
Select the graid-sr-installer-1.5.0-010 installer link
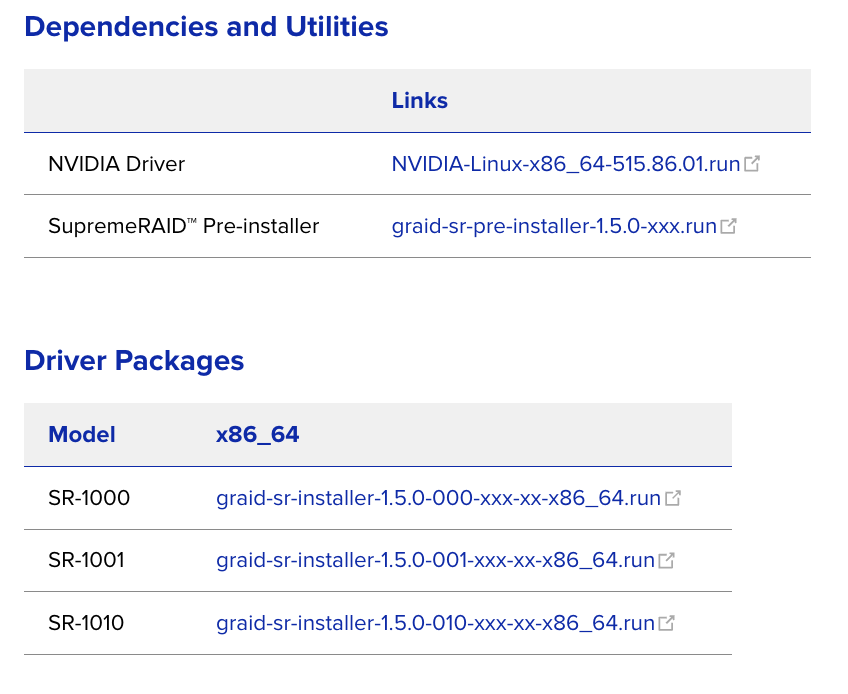click(x=435, y=623)
